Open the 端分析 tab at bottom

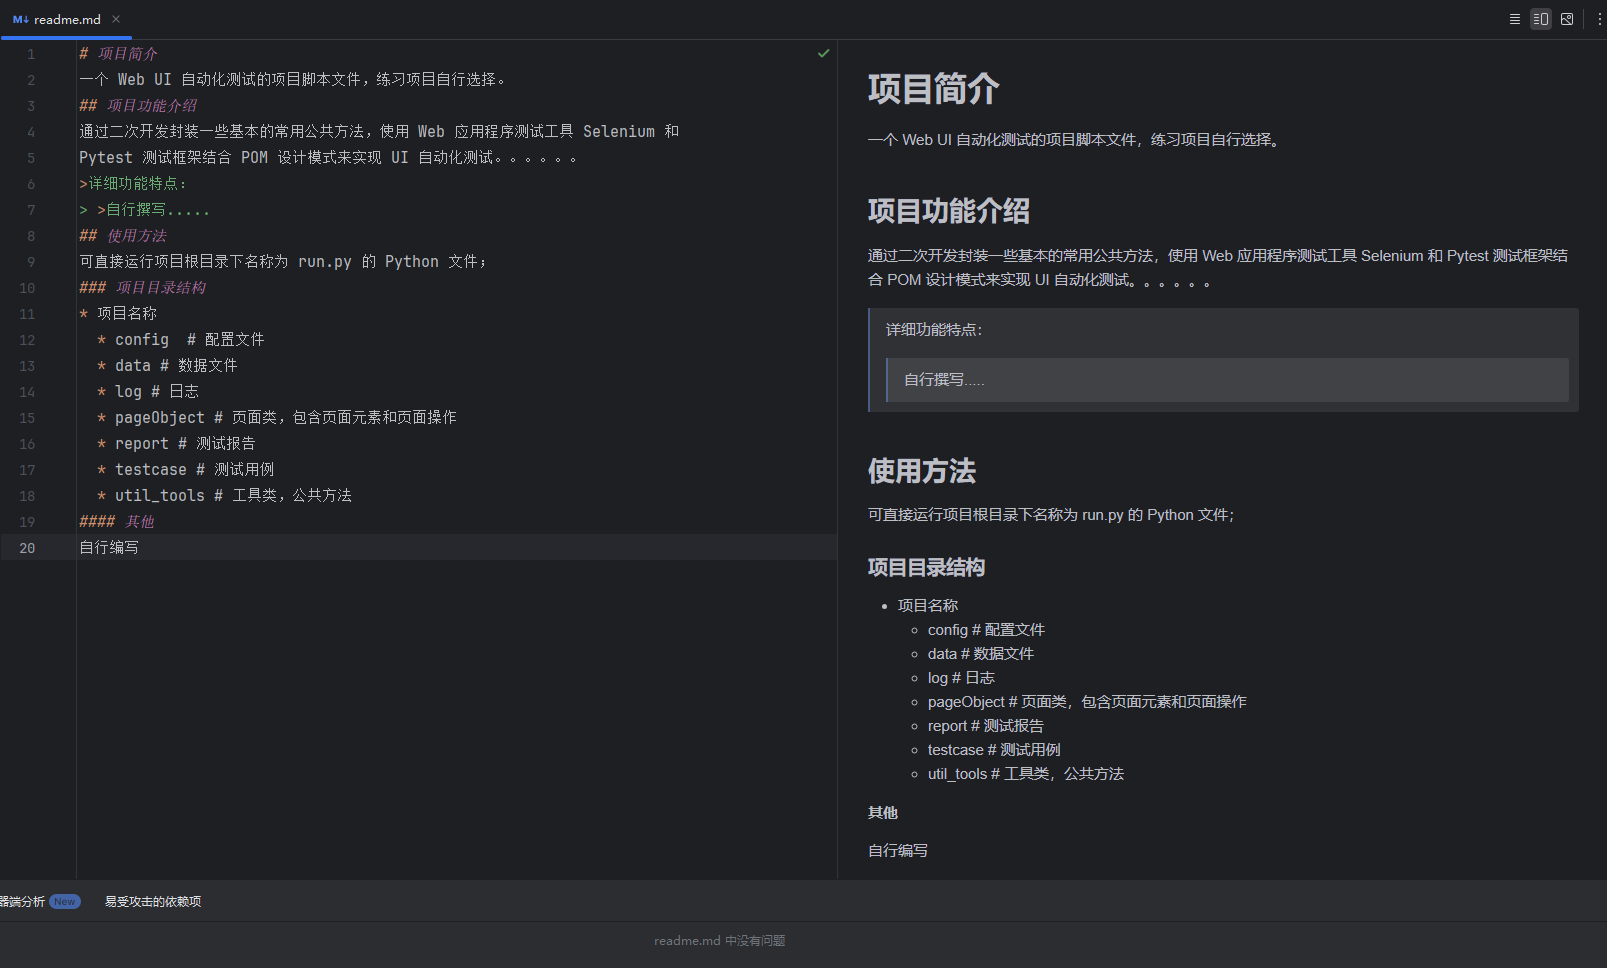22,901
